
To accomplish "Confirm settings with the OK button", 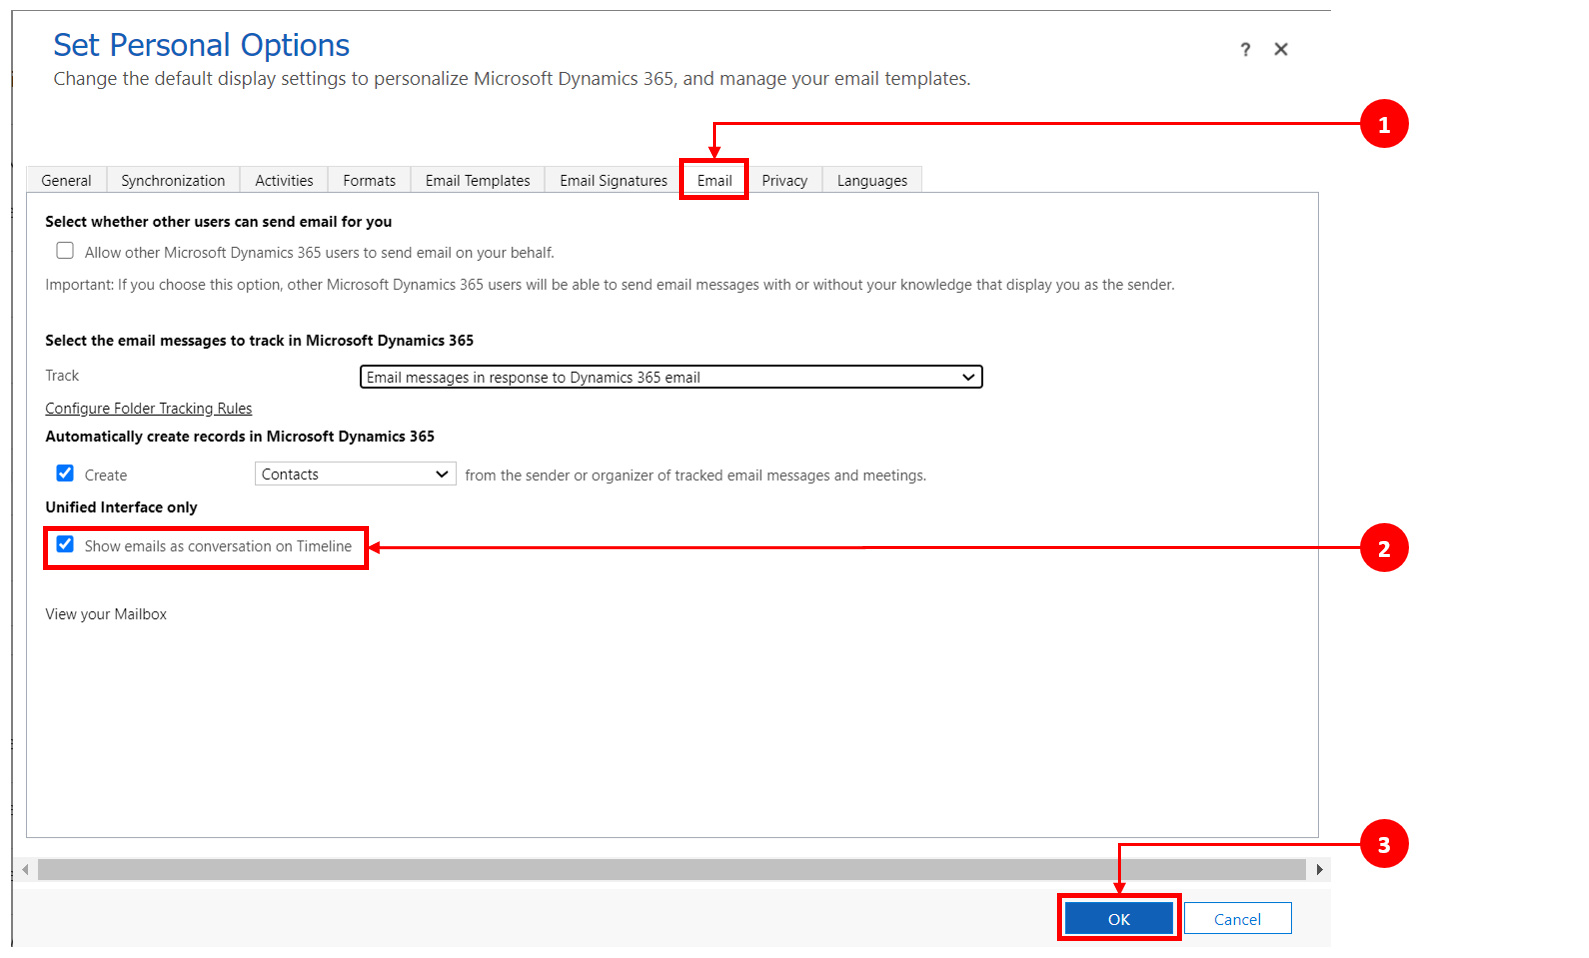I will [x=1119, y=918].
